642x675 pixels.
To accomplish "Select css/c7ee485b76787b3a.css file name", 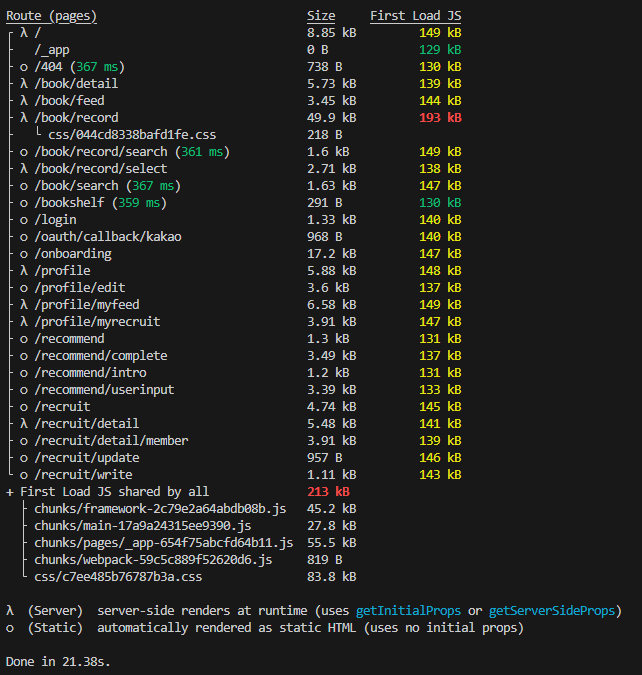I will coord(118,577).
